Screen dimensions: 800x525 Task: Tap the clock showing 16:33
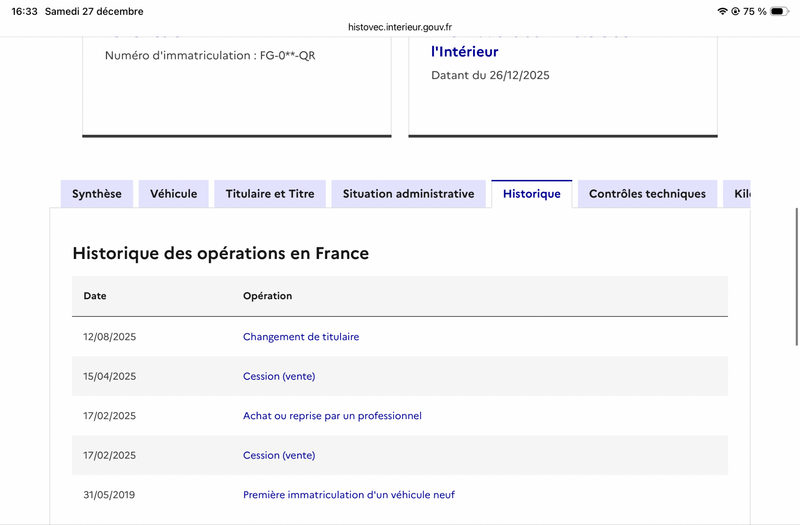point(24,11)
